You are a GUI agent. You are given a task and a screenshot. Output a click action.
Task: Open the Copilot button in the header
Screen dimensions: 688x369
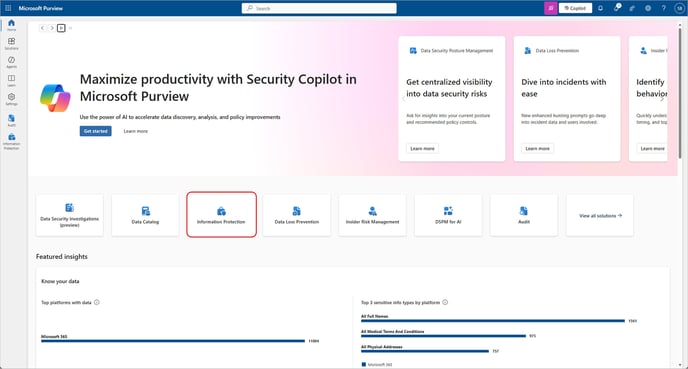click(575, 8)
